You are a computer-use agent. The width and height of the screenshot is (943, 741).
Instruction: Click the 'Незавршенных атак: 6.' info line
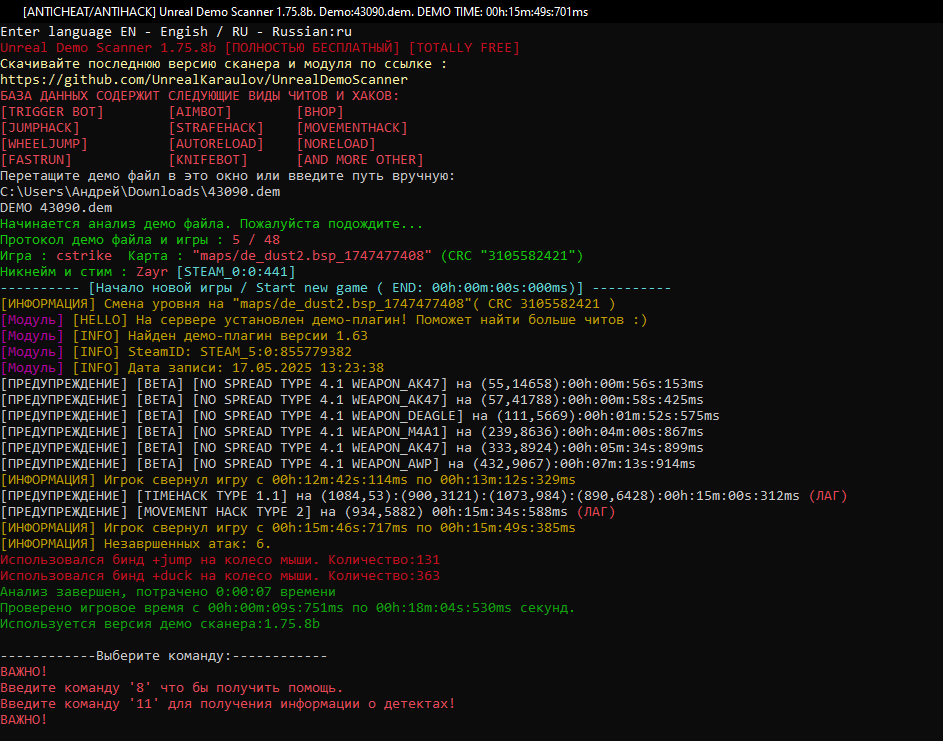[136, 544]
